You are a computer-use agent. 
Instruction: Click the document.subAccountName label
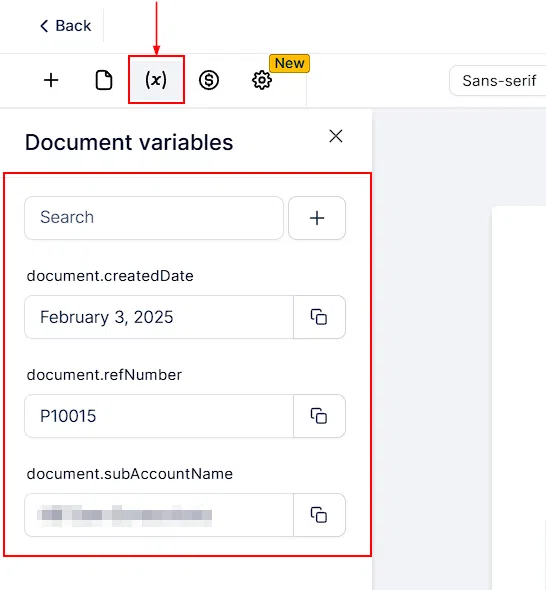tap(129, 474)
